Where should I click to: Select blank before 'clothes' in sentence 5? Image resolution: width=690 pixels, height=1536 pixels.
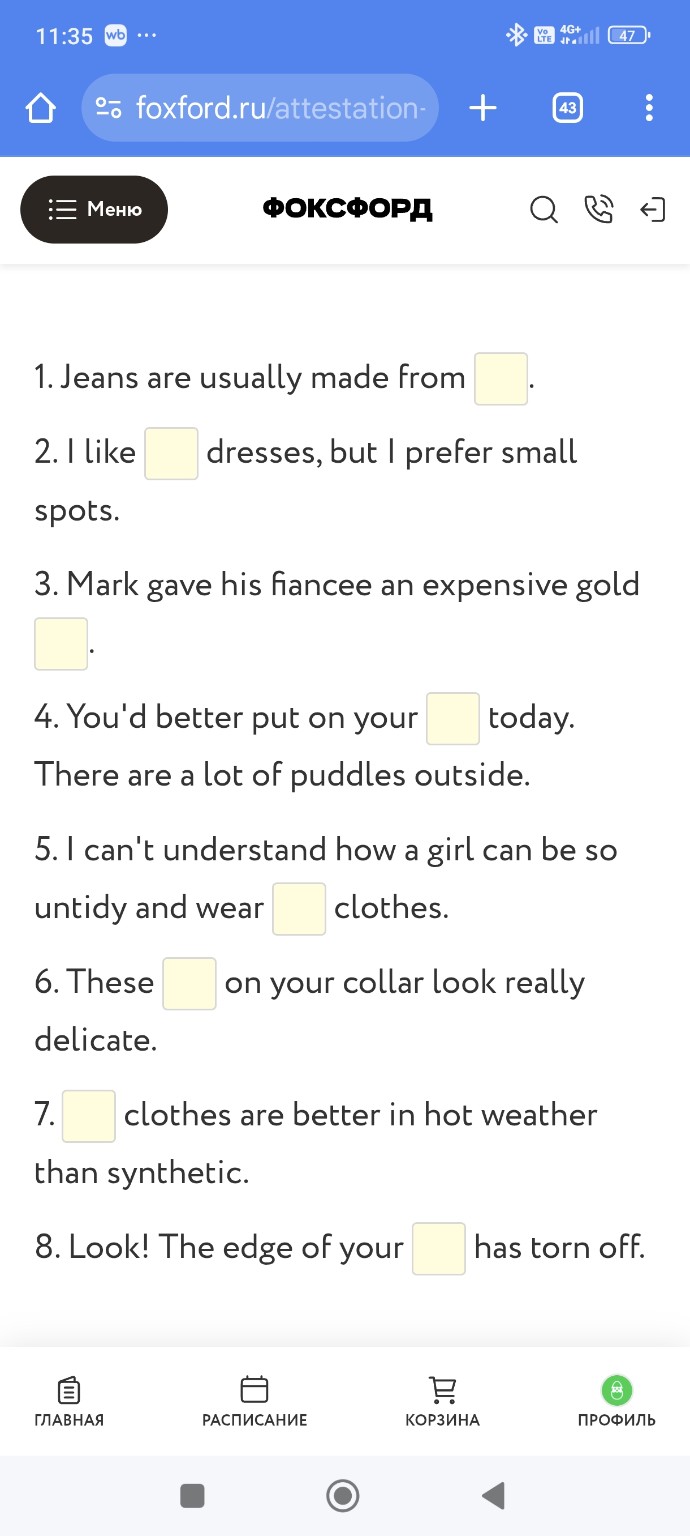pos(299,908)
